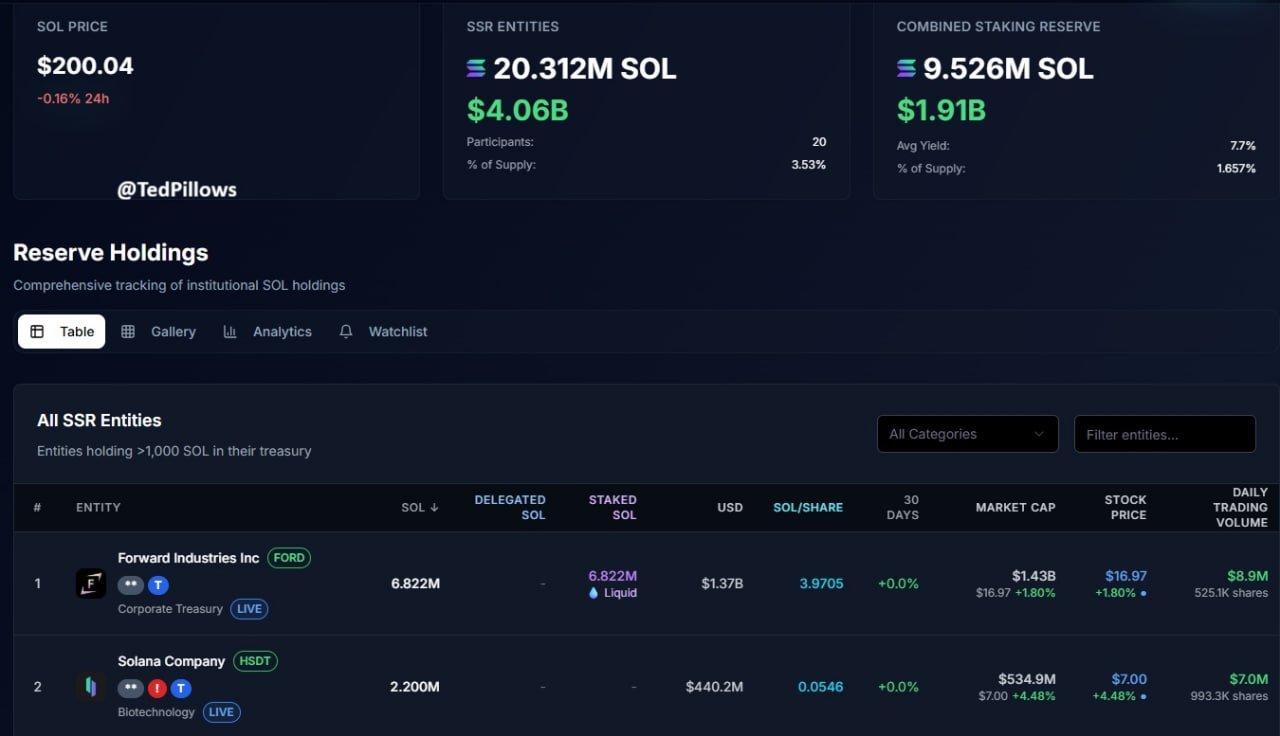Toggle the SOL column sort arrow

(434, 507)
